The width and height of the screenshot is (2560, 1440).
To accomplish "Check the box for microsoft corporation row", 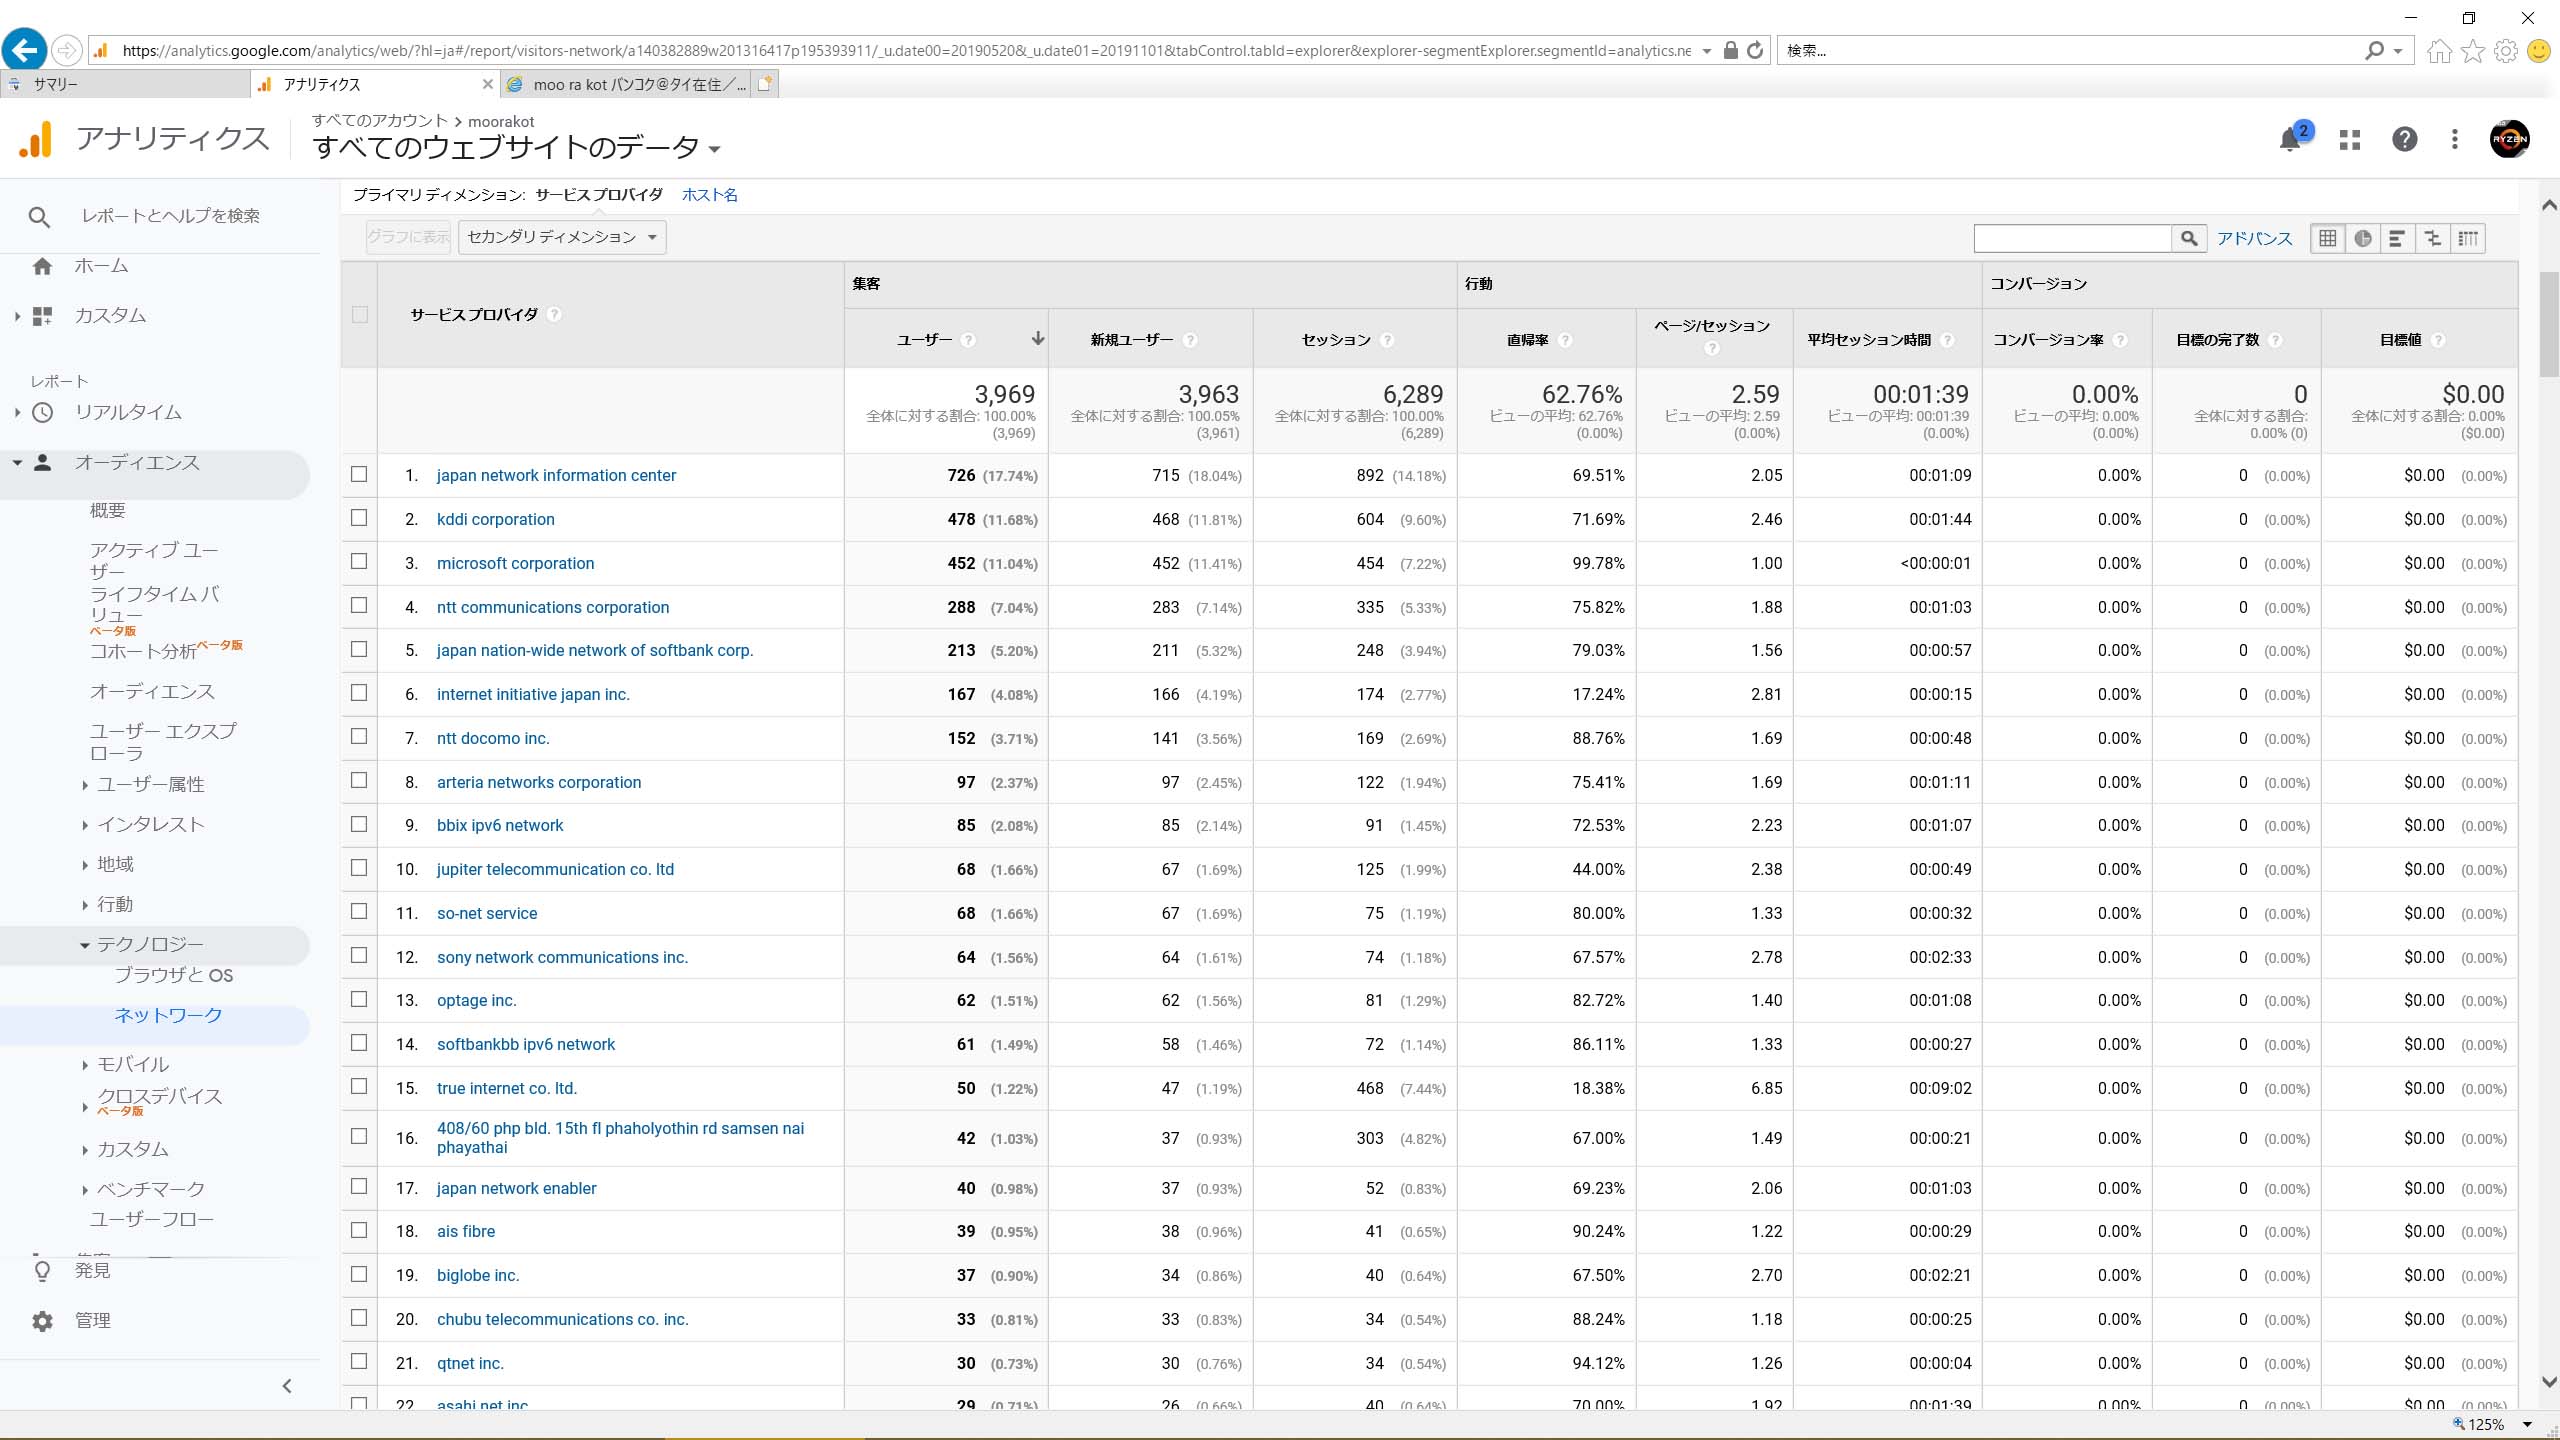I will click(x=359, y=562).
